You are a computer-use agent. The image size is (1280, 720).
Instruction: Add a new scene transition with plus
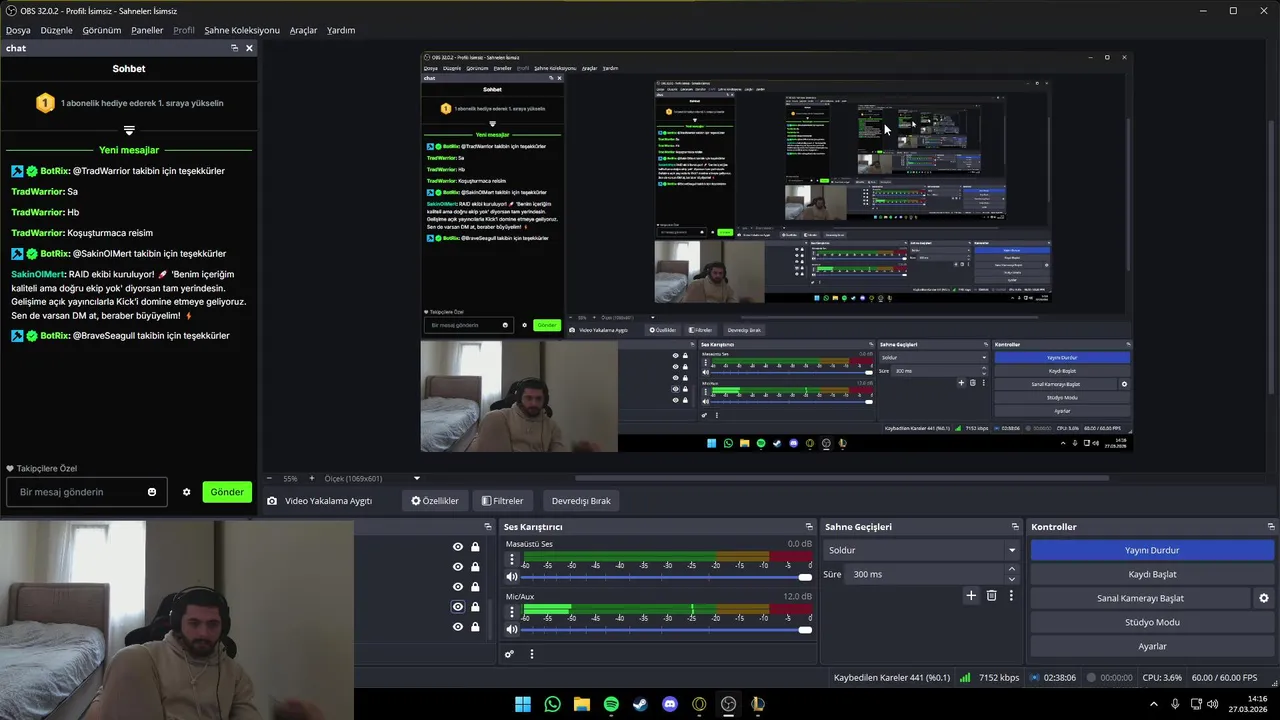[970, 595]
